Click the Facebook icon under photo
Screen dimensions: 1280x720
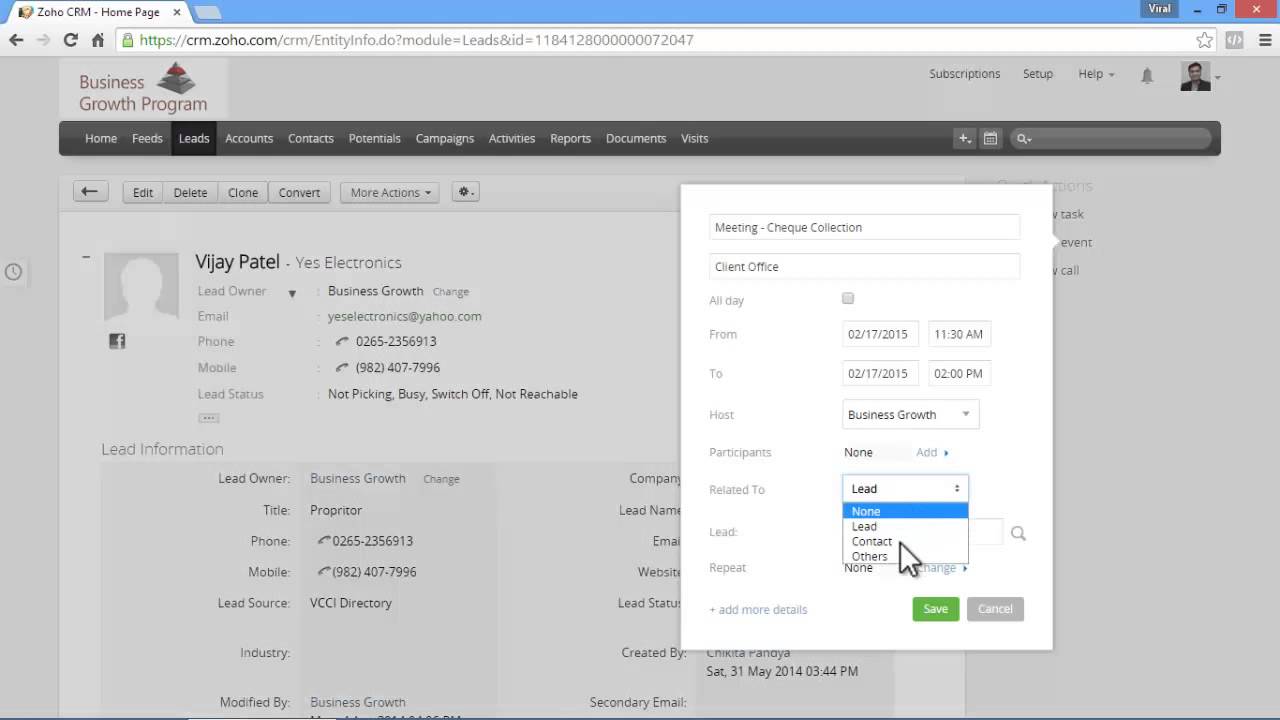(x=117, y=341)
